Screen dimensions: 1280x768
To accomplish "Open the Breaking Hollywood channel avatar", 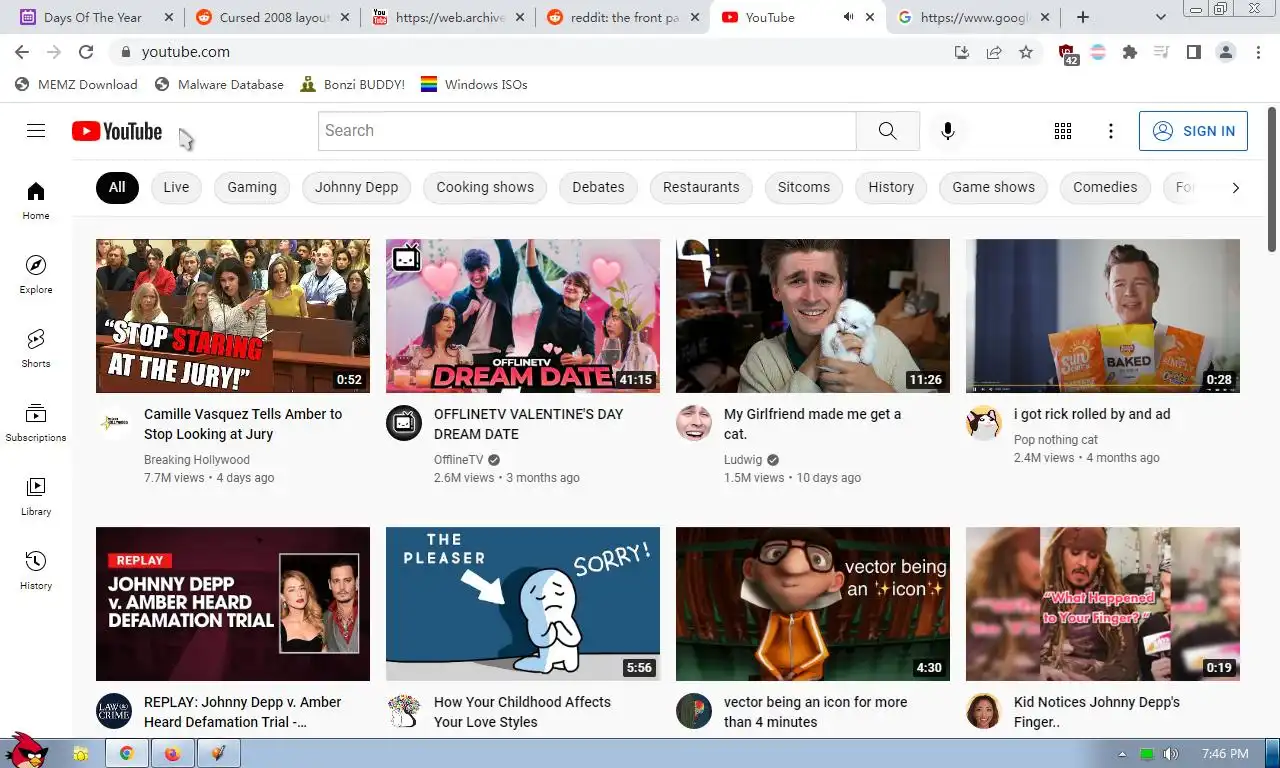I will (114, 423).
